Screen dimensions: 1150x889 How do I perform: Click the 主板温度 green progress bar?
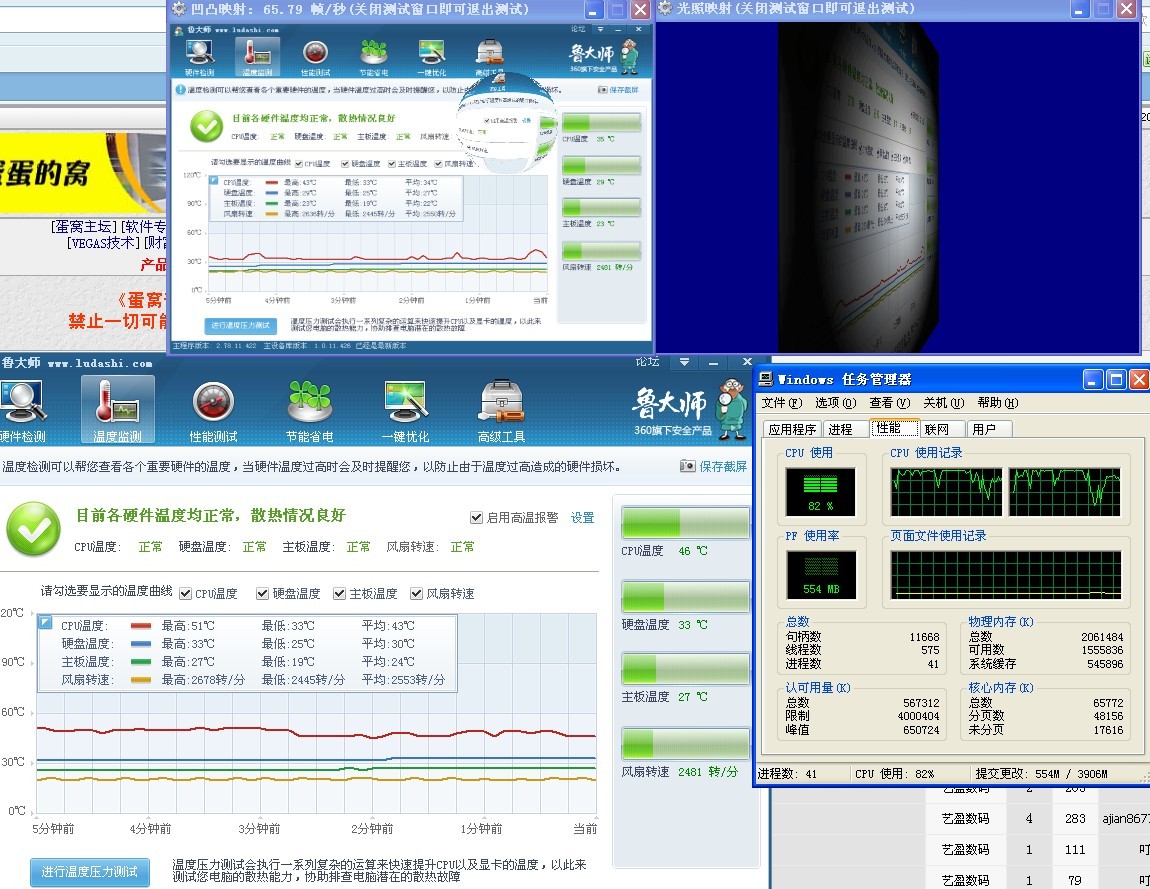pyautogui.click(x=685, y=669)
